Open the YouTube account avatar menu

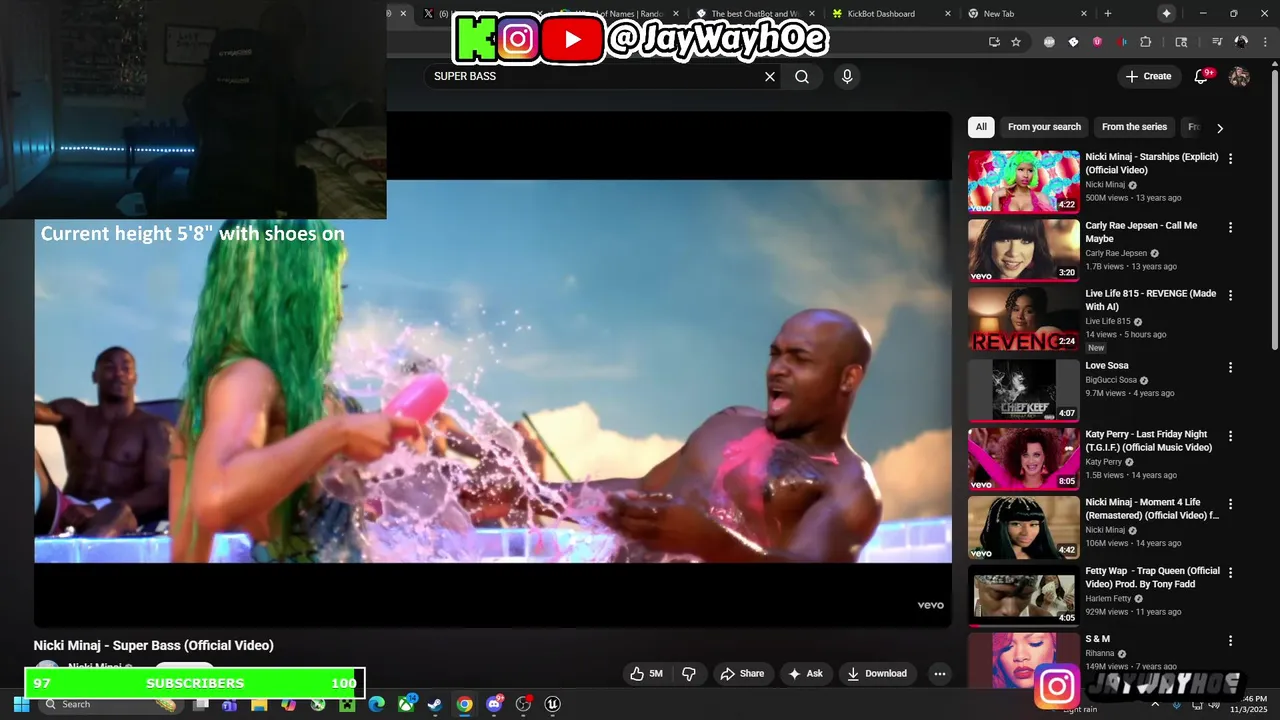click(1239, 76)
